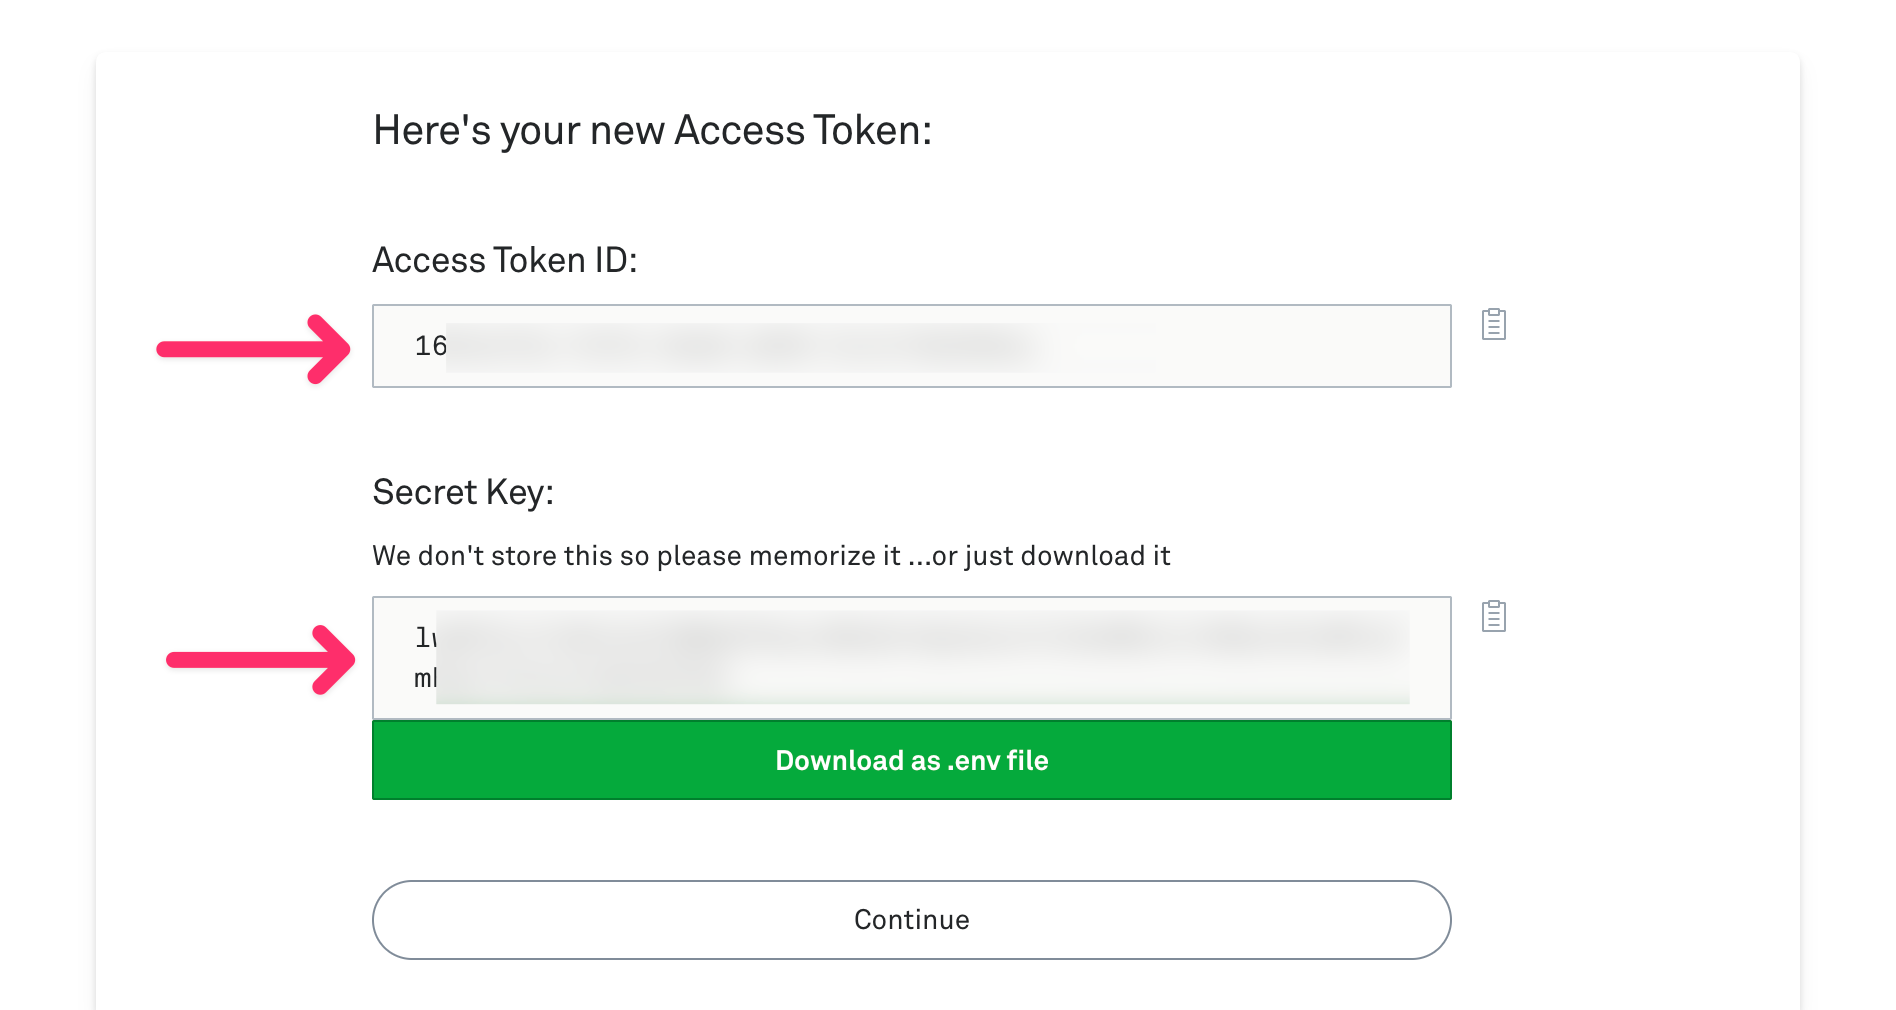Click the black backdrop above the dialog
The height and width of the screenshot is (1010, 1896).
coord(948,25)
